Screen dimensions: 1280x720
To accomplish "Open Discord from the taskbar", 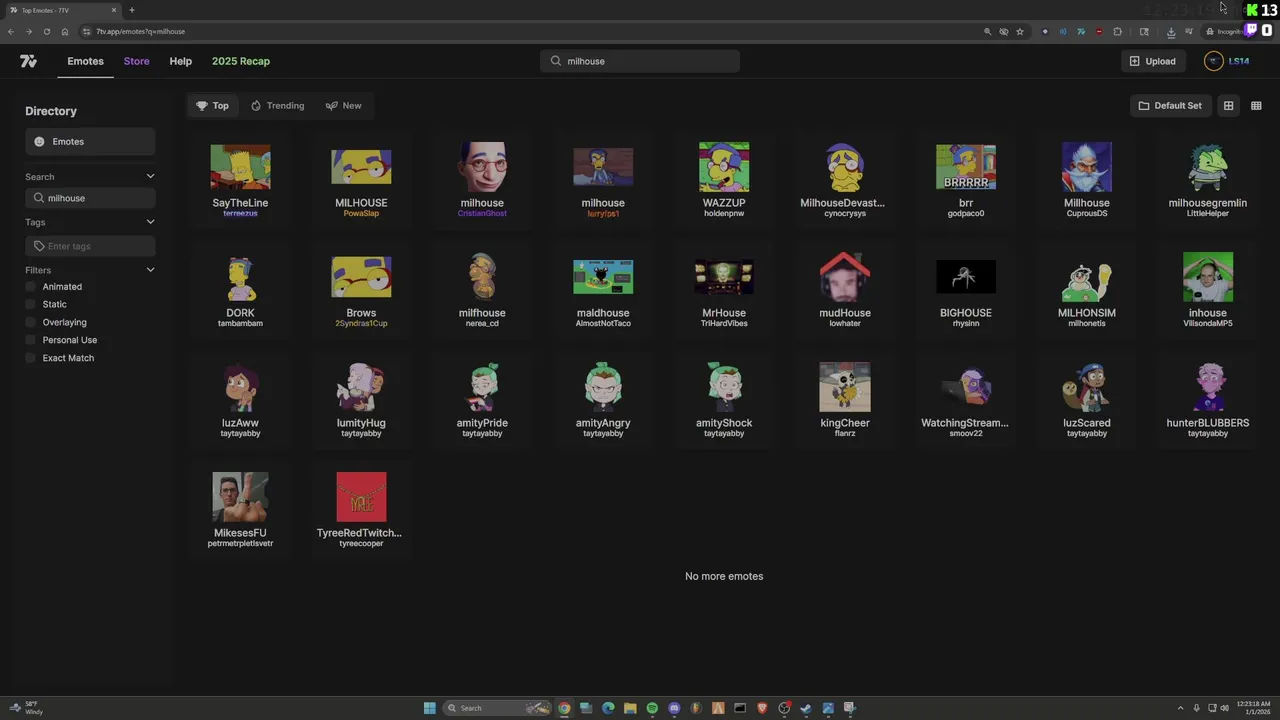I will tap(674, 708).
